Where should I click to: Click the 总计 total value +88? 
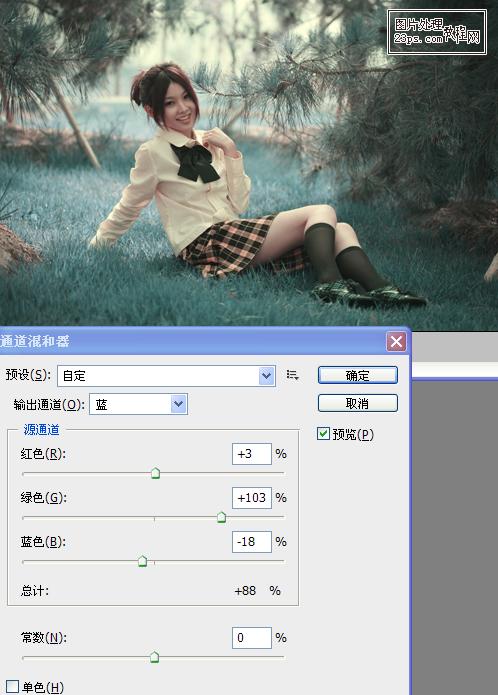click(x=245, y=591)
